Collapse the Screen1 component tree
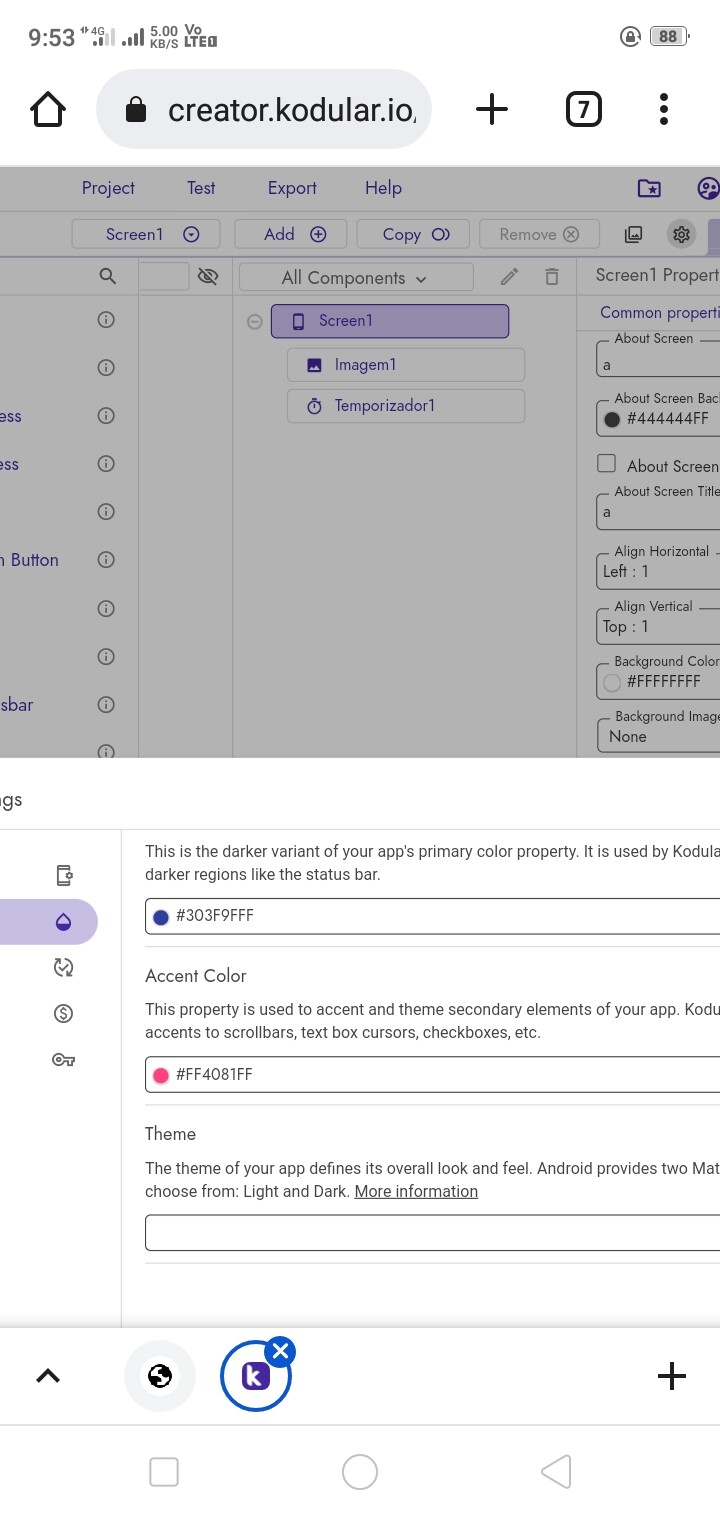The height and width of the screenshot is (1520, 720). [255, 321]
